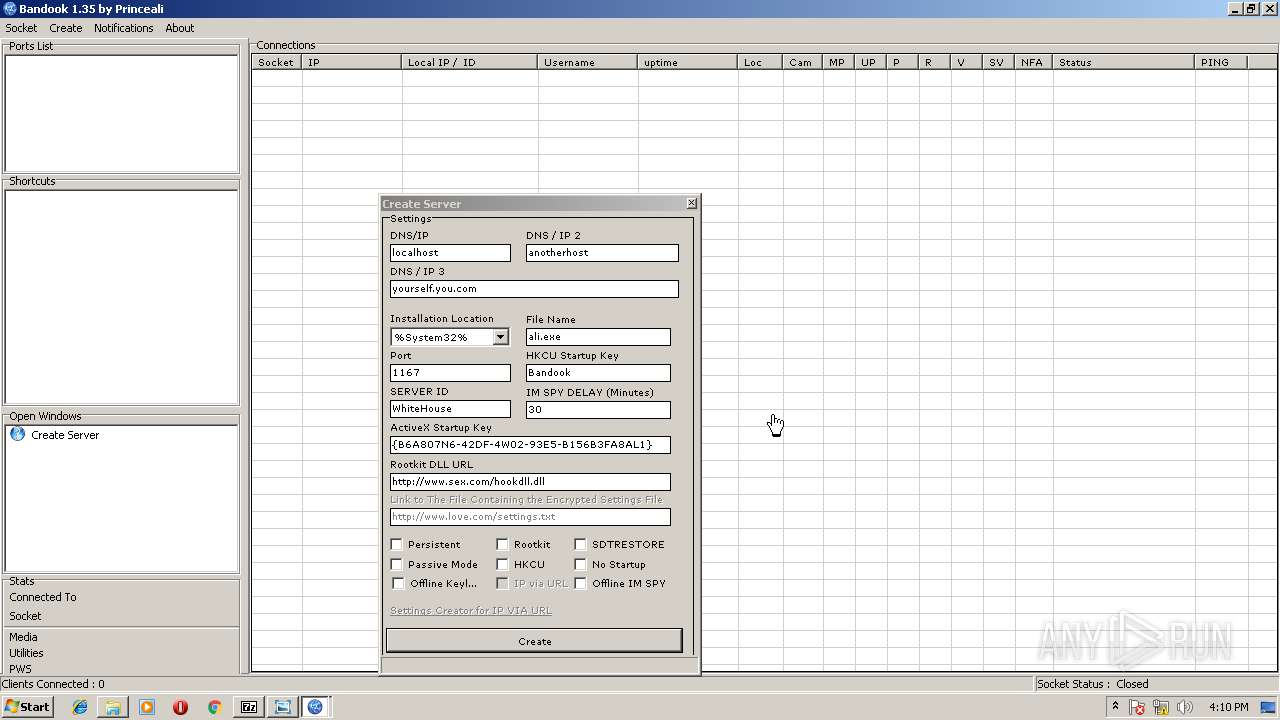
Task: Tick the No Startup checkbox
Action: pos(580,564)
